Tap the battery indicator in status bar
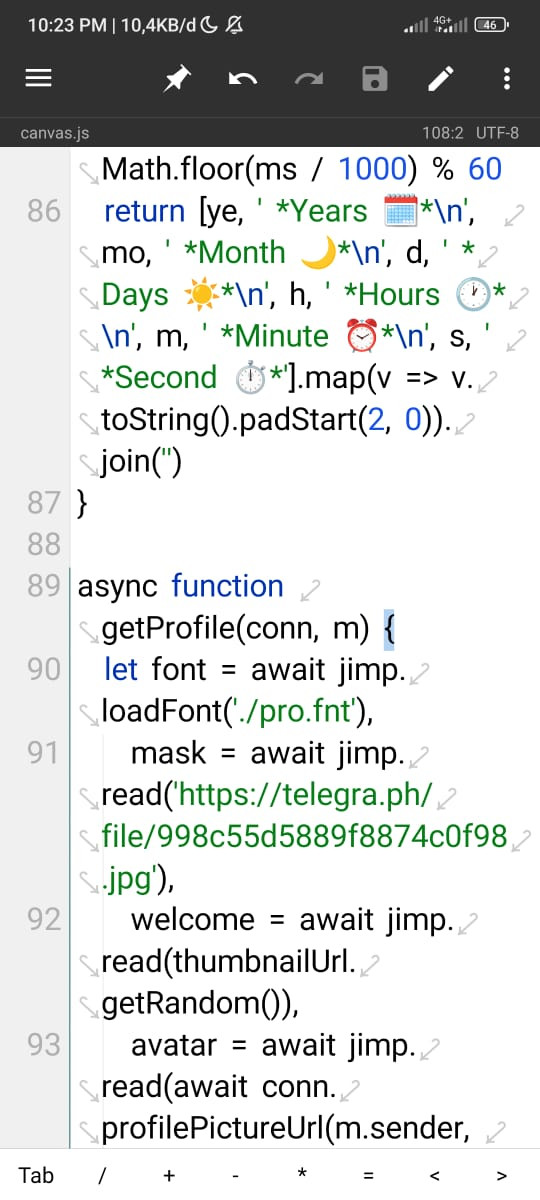 coord(493,24)
